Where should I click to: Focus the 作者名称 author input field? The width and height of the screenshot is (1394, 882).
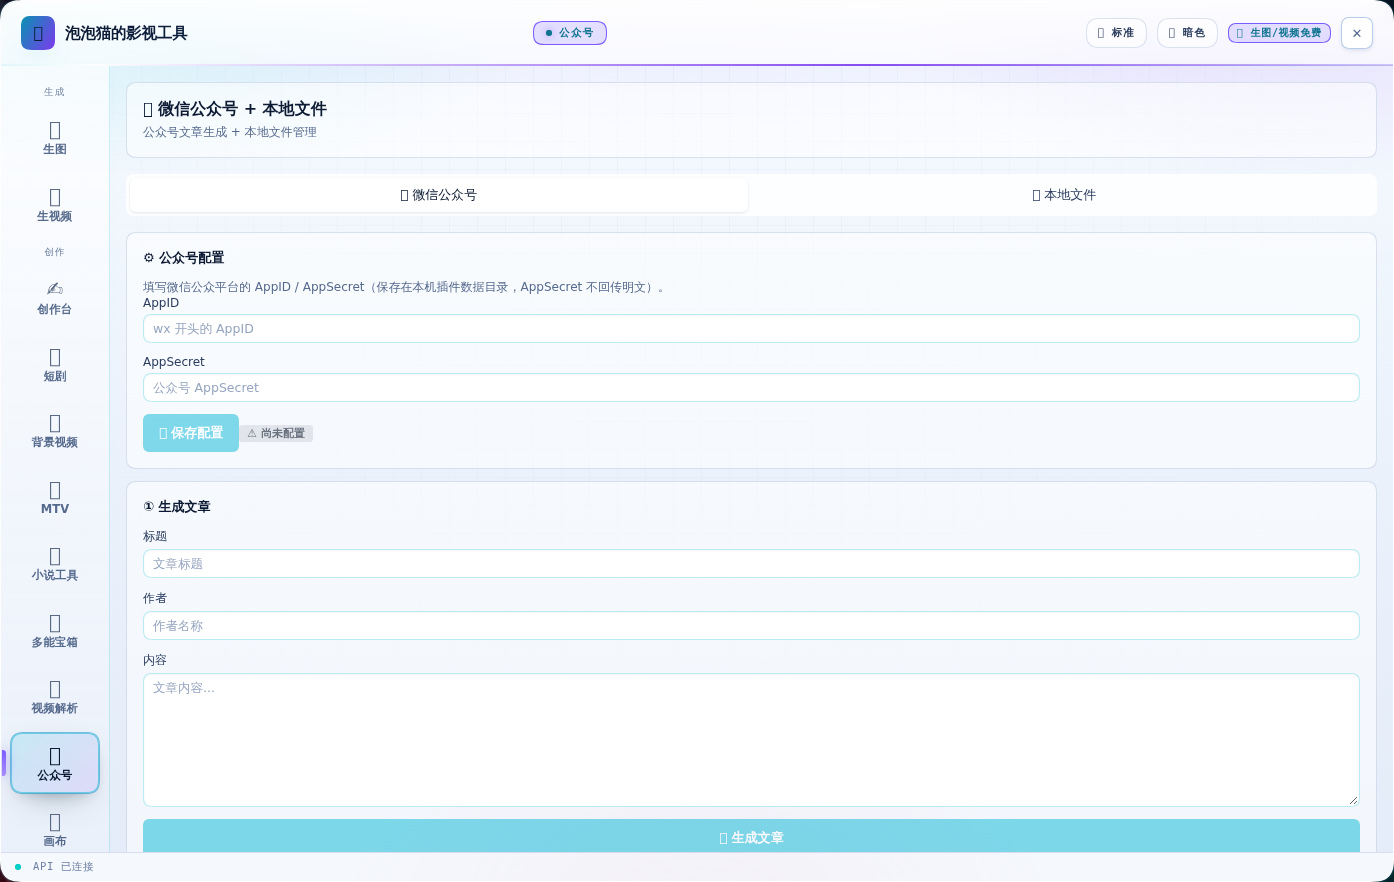[751, 626]
